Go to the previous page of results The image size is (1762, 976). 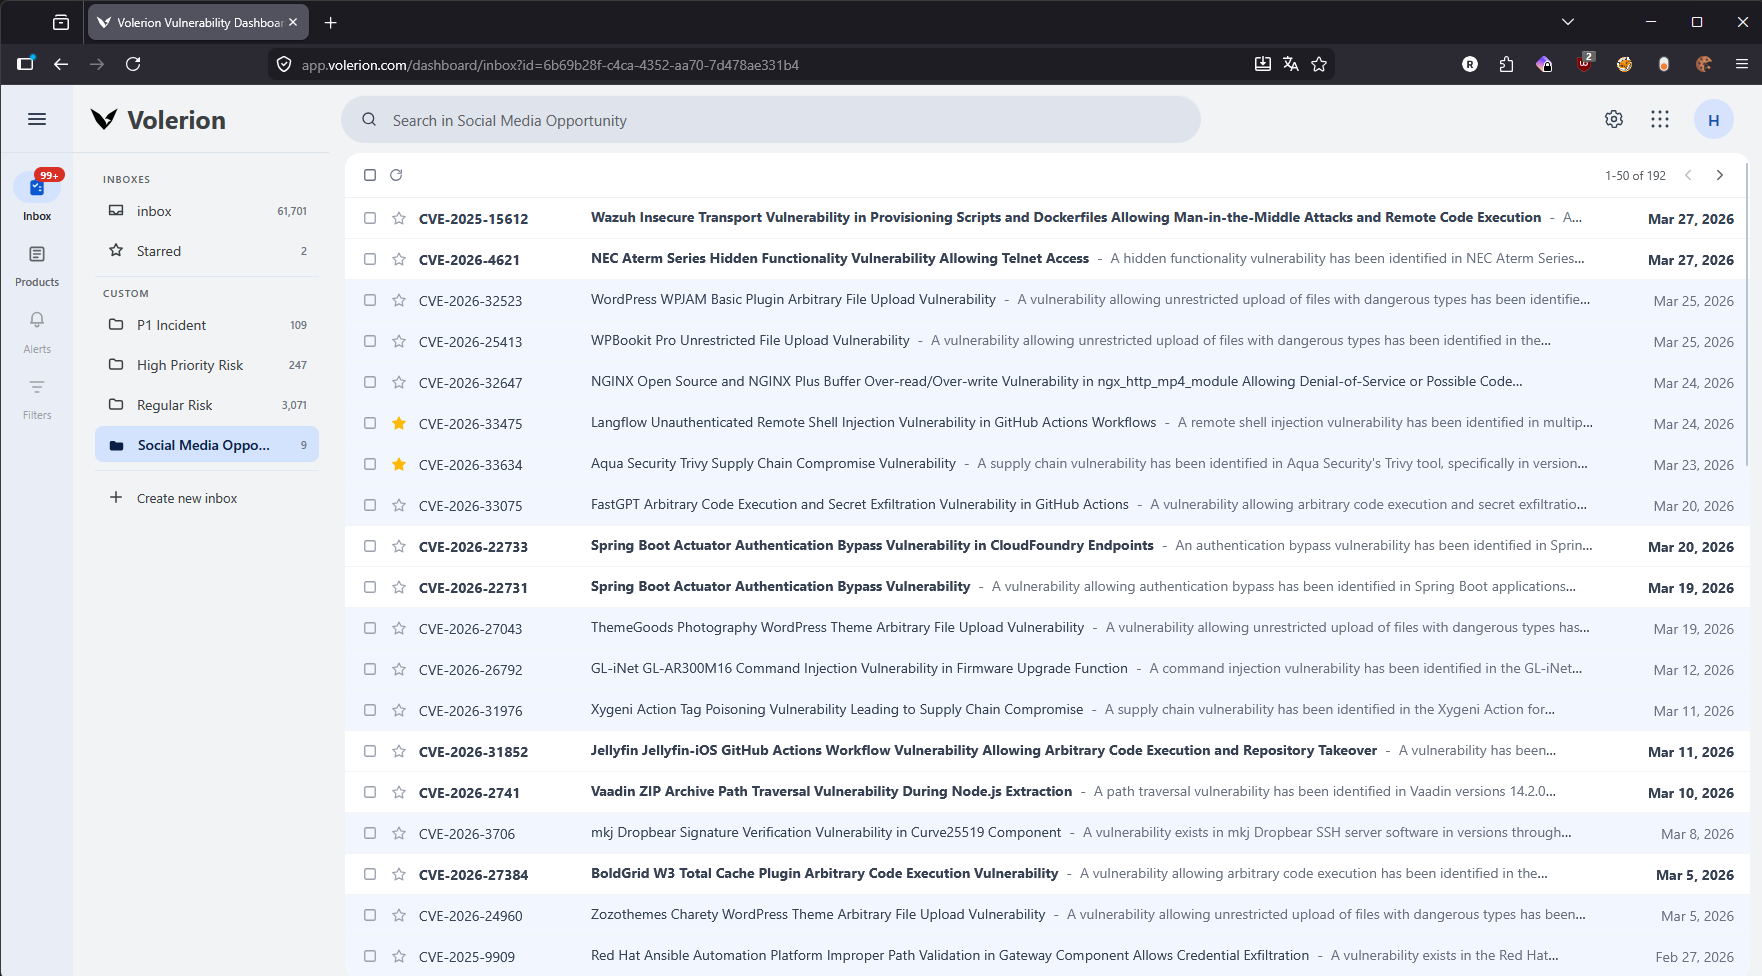[1688, 174]
